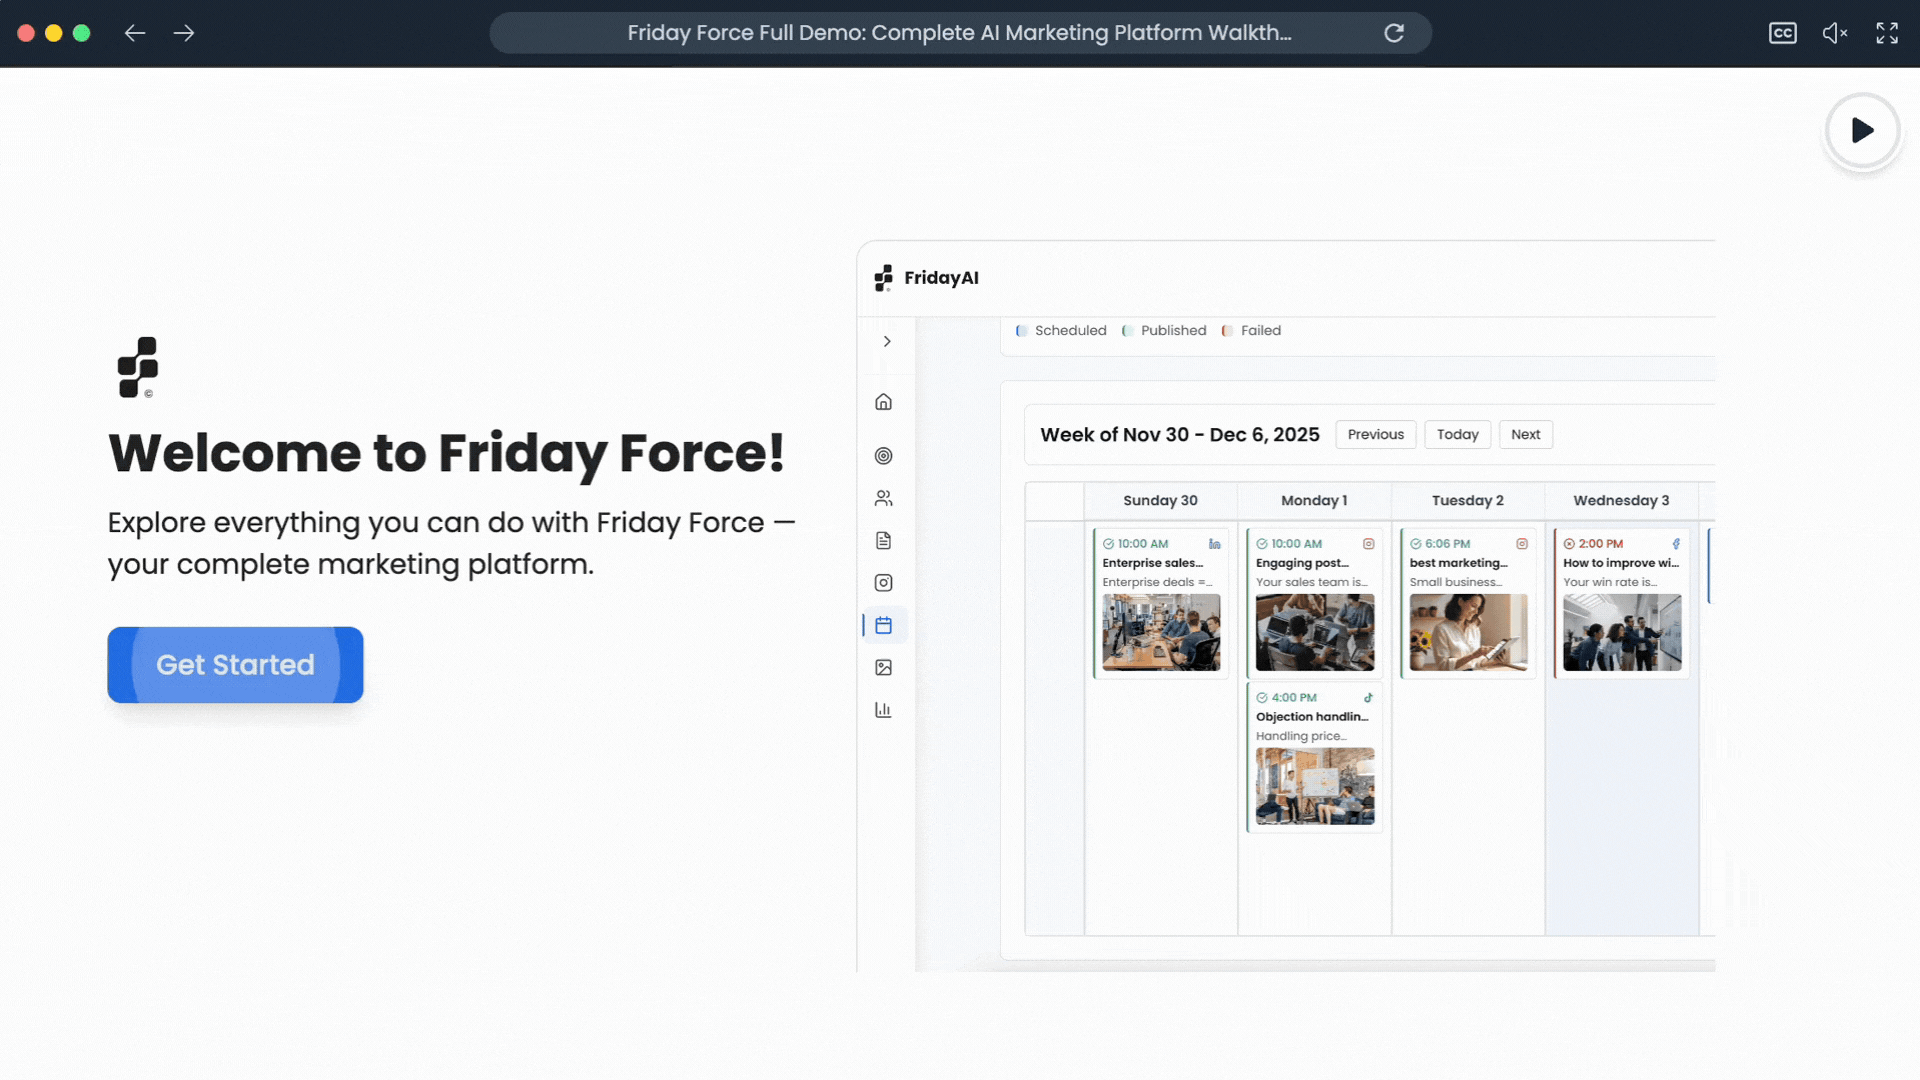This screenshot has width=1920, height=1080.
Task: Toggle the Failed status filter
Action: (1251, 330)
